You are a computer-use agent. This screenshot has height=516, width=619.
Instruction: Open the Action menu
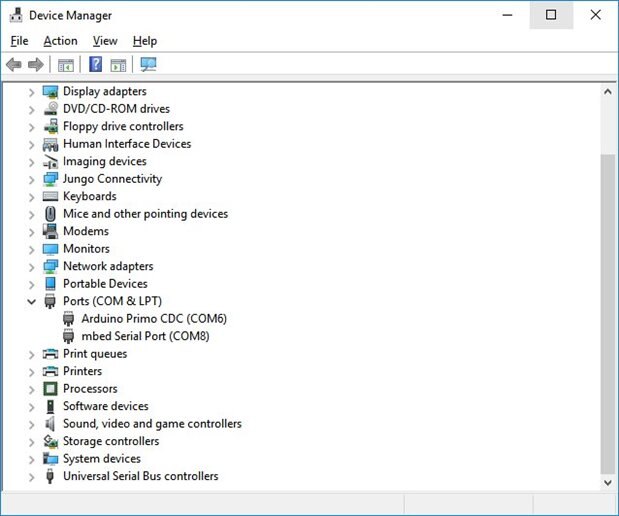tap(60, 41)
